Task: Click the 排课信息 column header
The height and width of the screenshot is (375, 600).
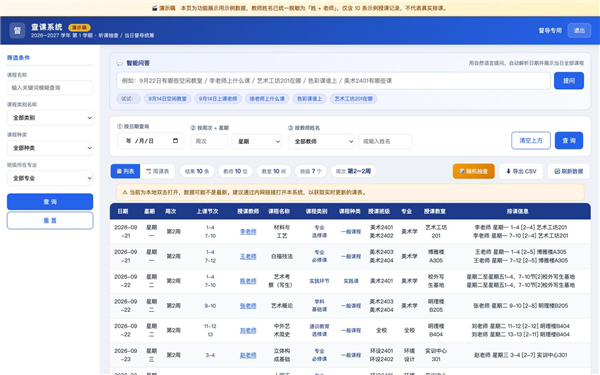Action: [518, 211]
